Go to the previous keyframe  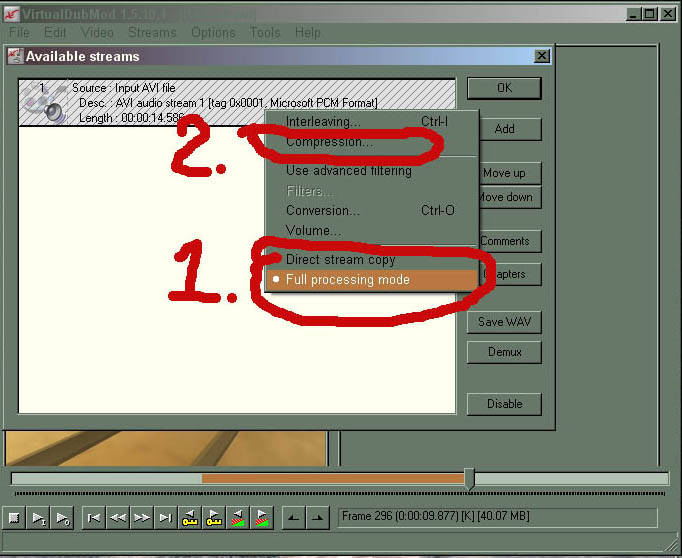190,518
